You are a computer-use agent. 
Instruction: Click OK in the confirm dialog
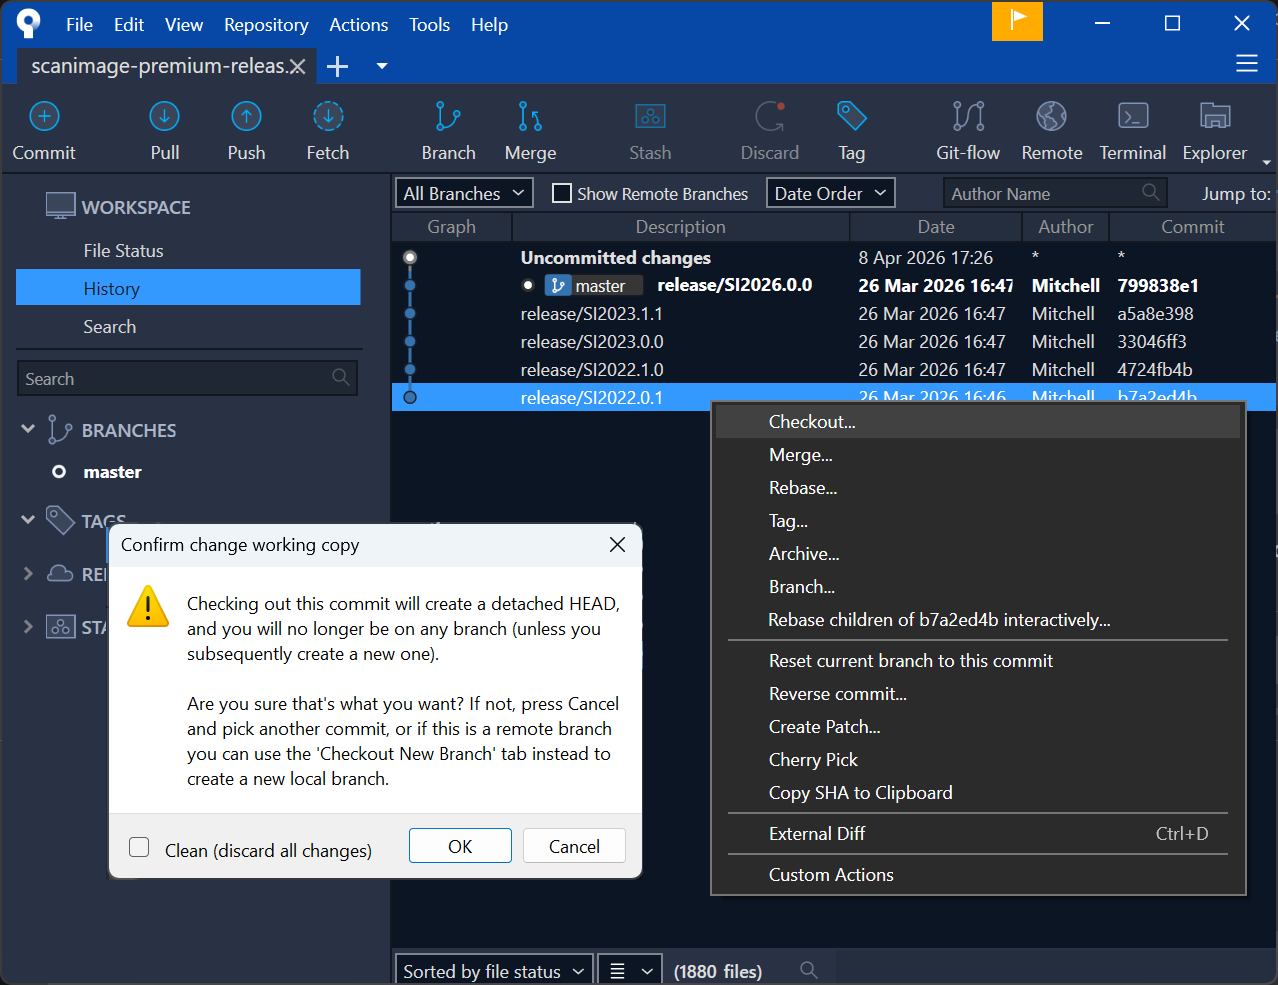point(460,846)
